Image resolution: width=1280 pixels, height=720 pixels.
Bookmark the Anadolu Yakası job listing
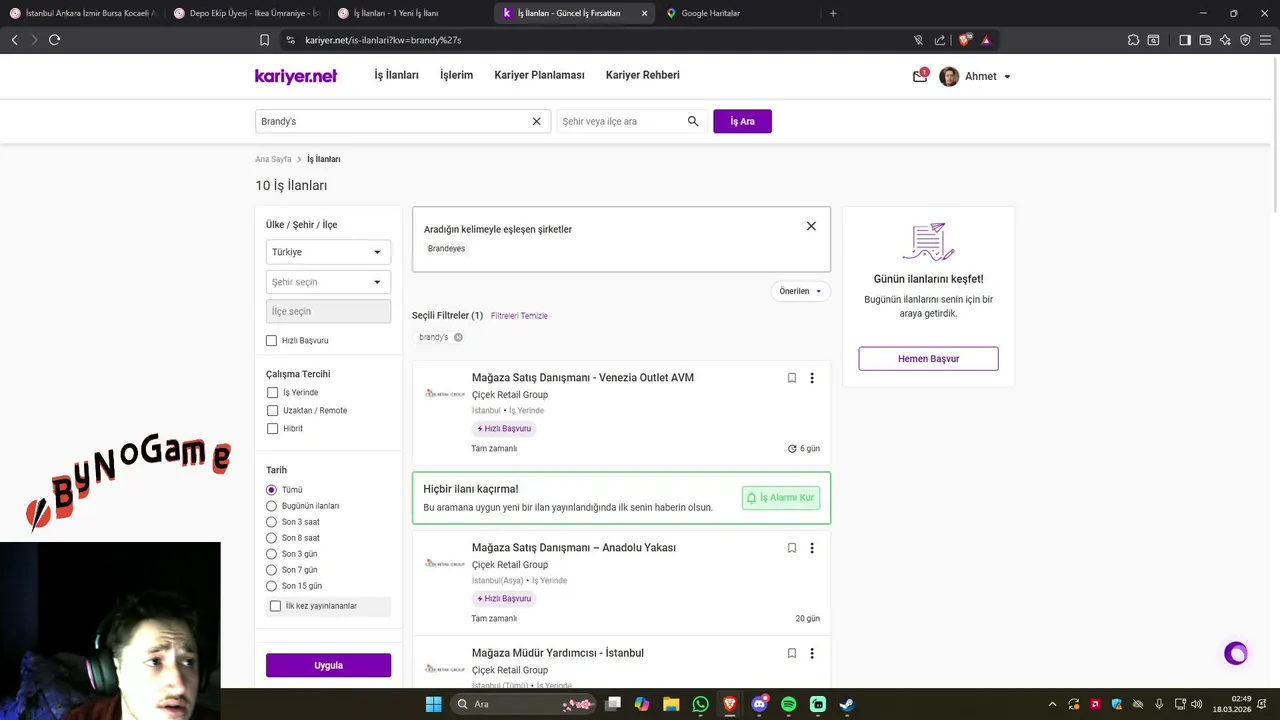point(792,548)
